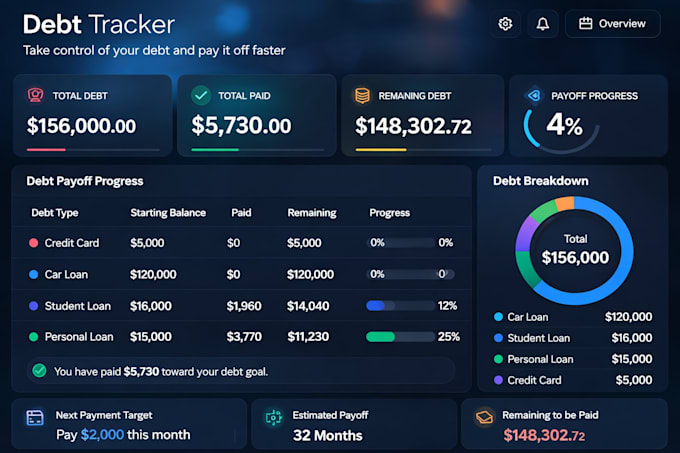The image size is (680, 453).
Task: Click the Remaining Debt coin stack icon
Action: (363, 95)
